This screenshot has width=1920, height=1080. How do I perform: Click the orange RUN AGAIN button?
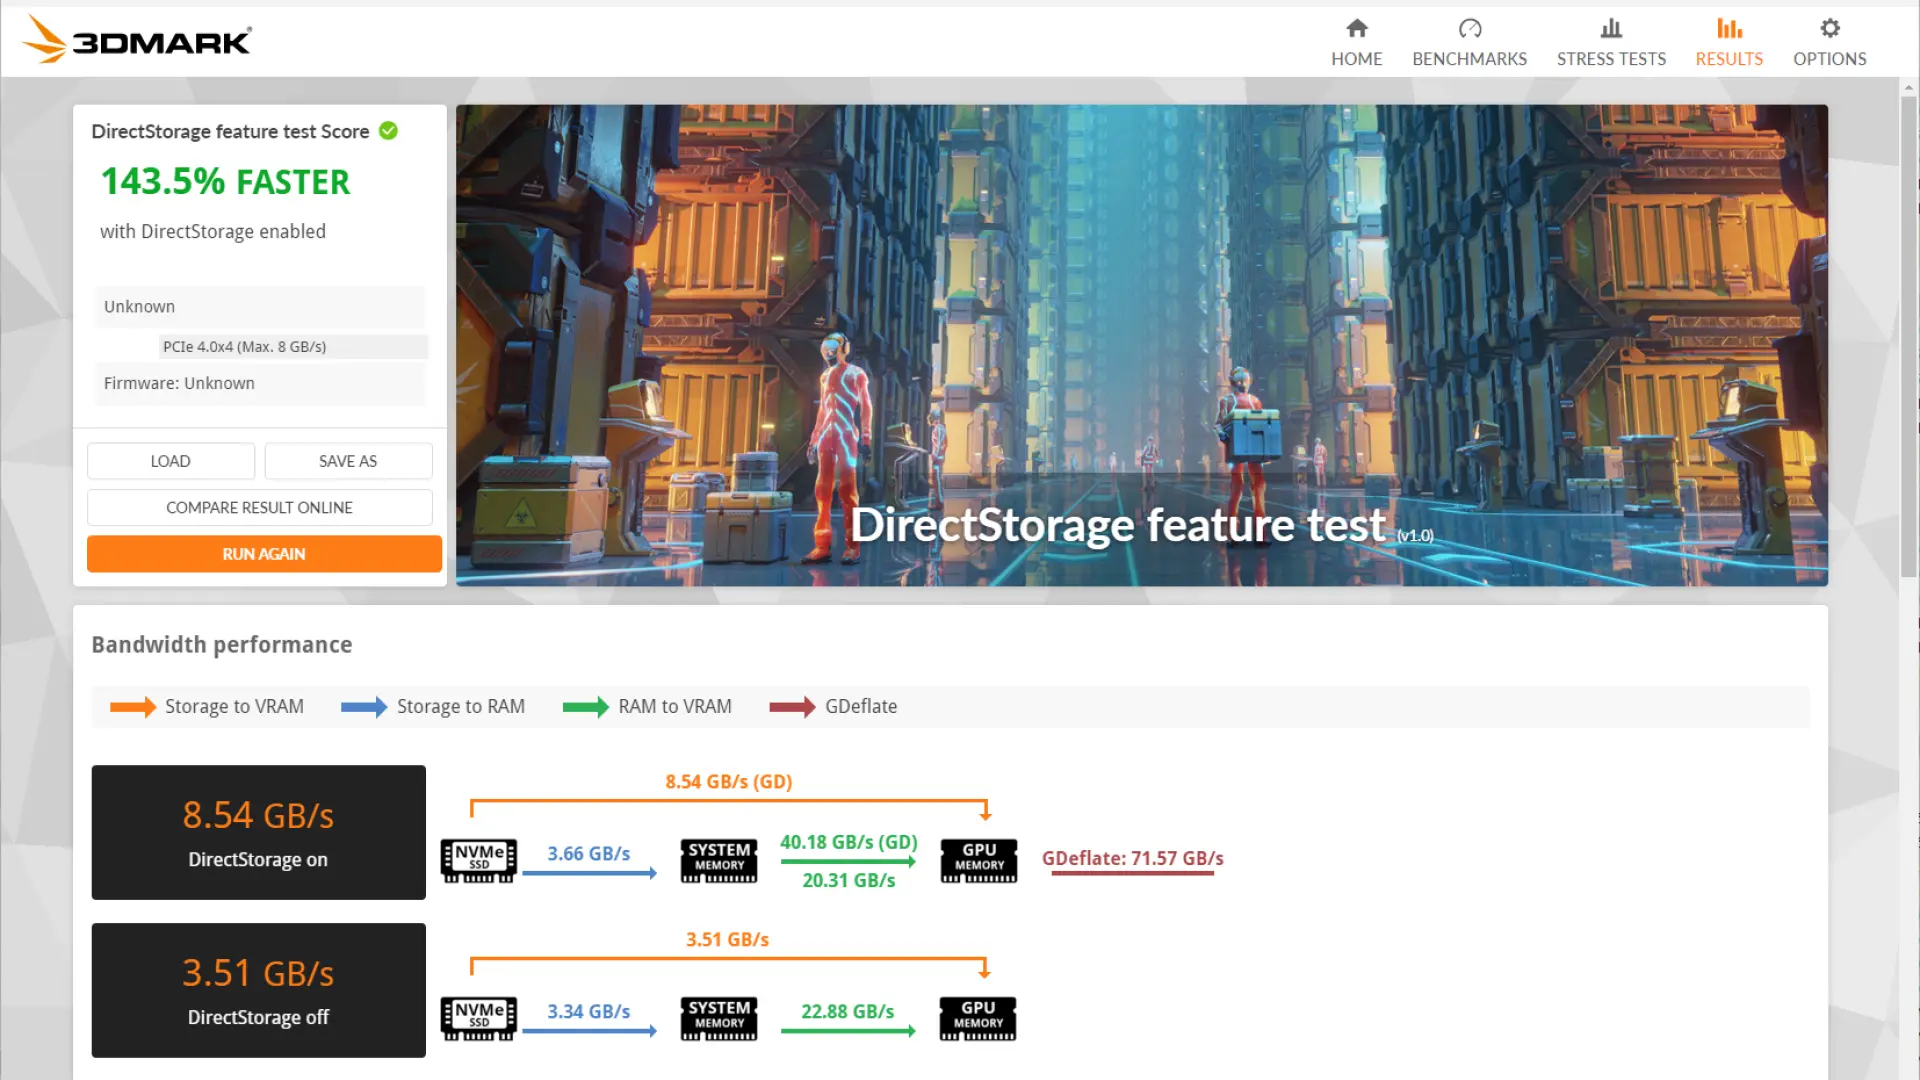pos(264,554)
